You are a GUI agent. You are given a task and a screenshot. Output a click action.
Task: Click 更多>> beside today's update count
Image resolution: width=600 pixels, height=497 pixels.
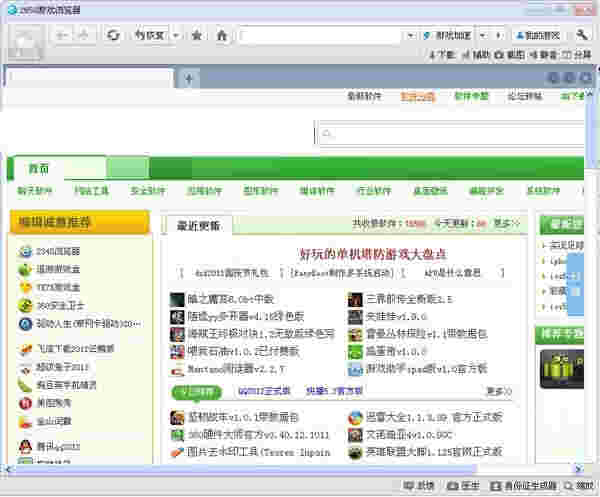[x=507, y=223]
